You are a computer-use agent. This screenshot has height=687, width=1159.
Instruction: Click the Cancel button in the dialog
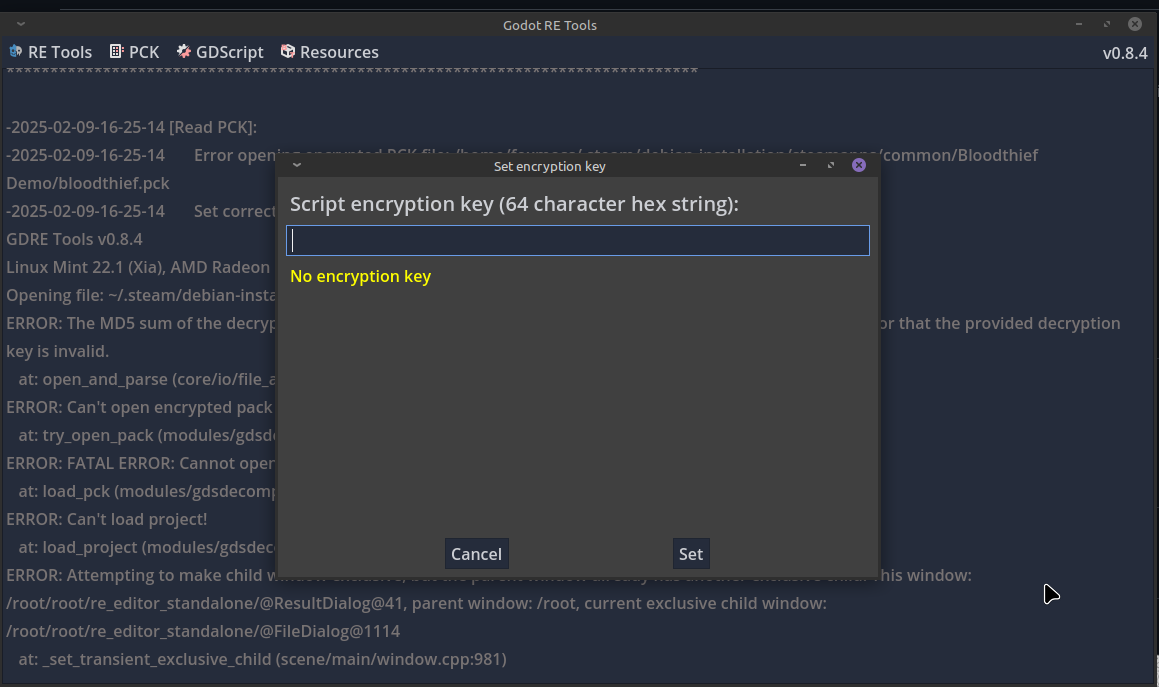pos(477,554)
